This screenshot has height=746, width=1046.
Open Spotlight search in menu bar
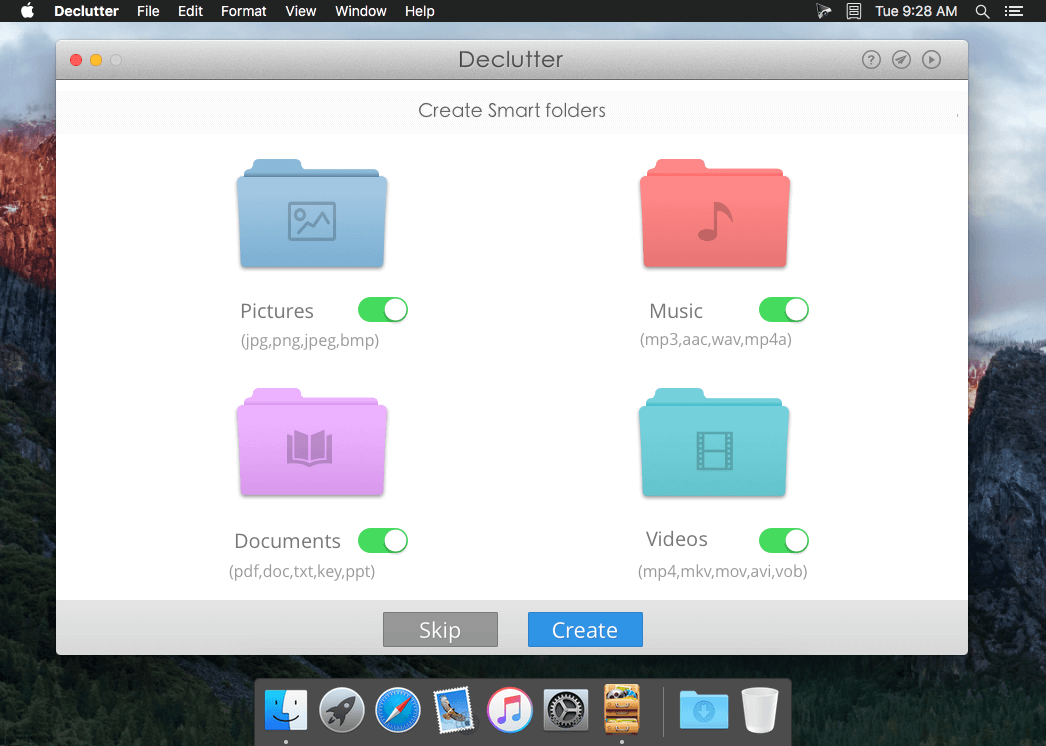tap(982, 11)
